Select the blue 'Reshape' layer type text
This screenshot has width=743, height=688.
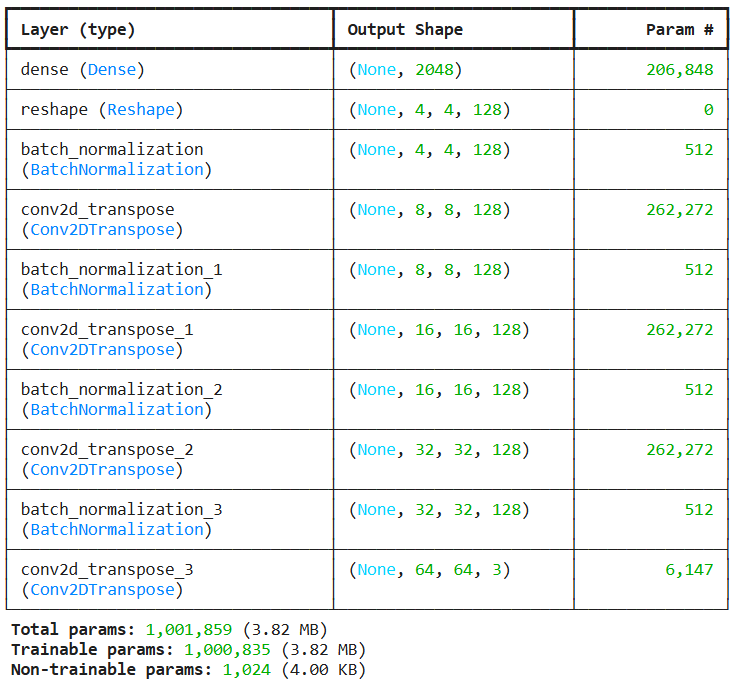click(145, 110)
